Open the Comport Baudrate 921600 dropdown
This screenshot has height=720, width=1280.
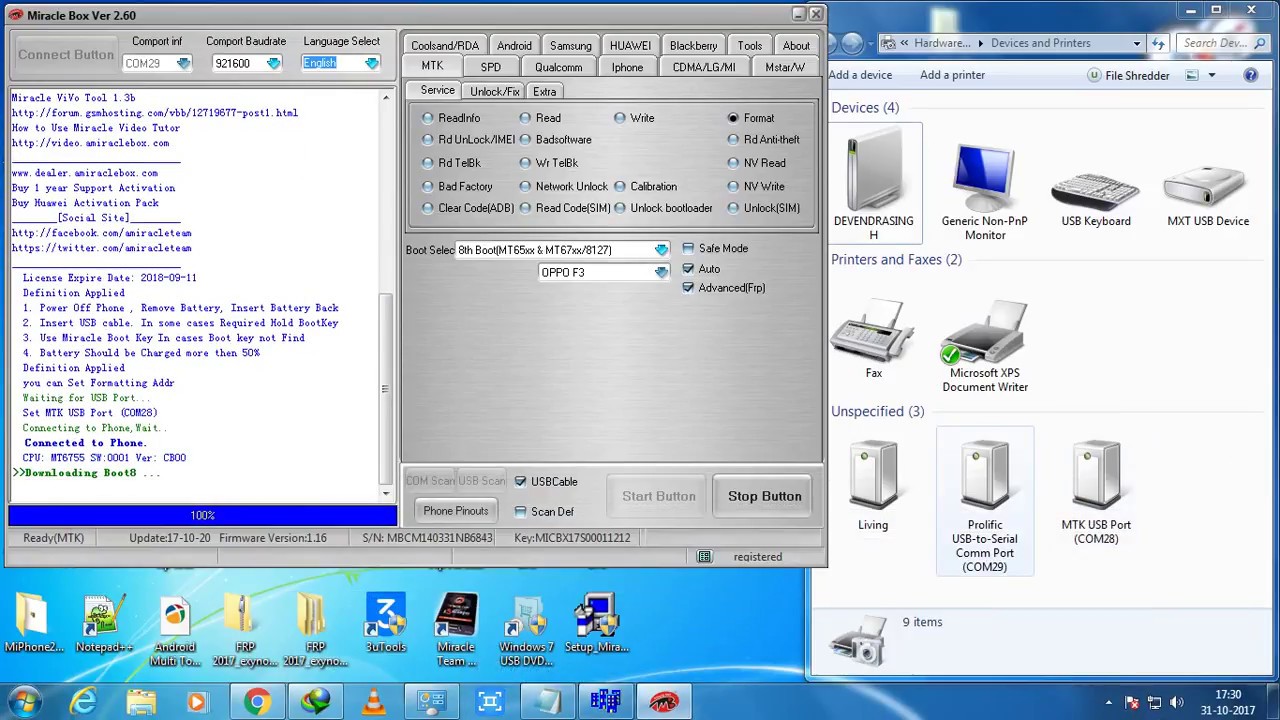[273, 63]
